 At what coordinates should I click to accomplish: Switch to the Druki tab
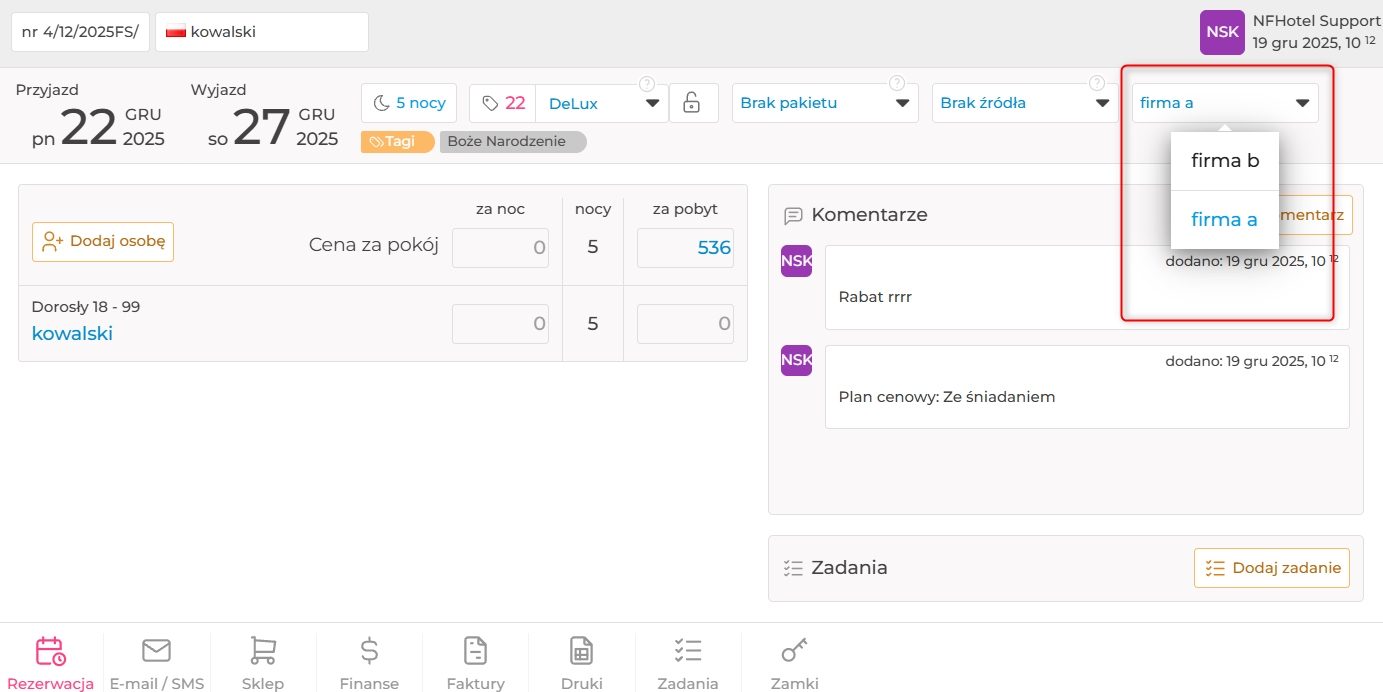[x=582, y=664]
